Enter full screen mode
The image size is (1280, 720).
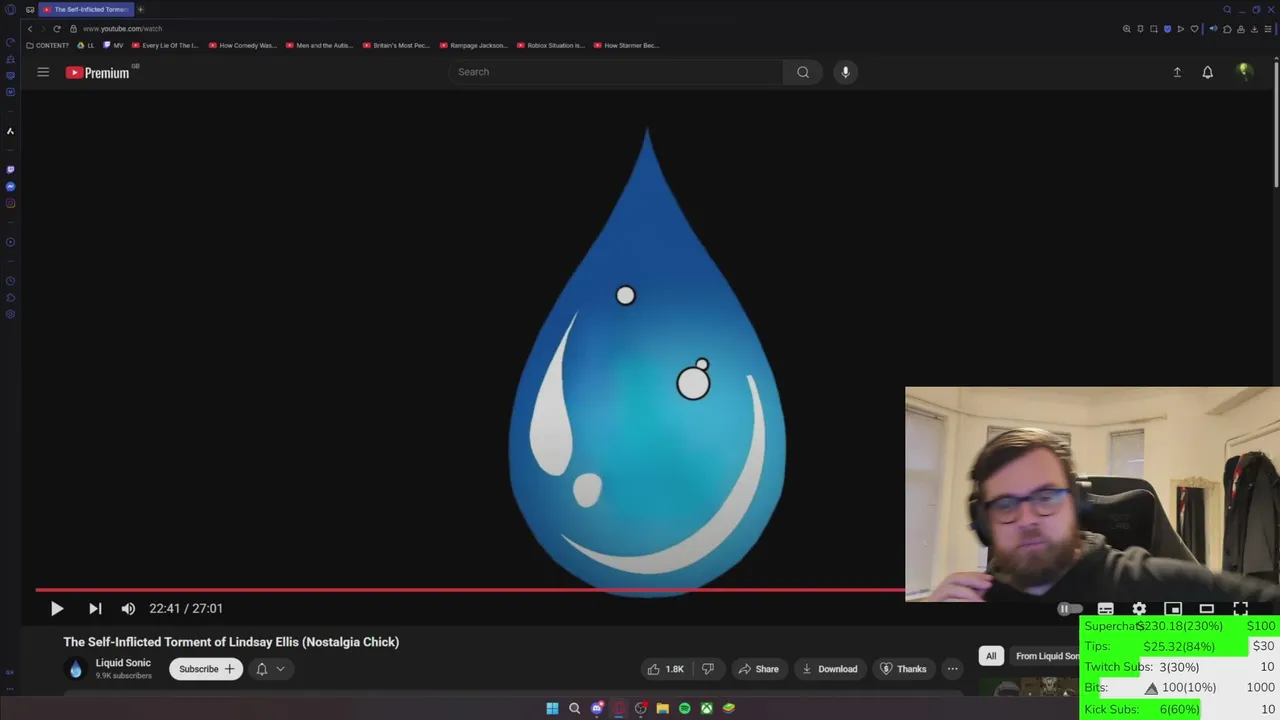(1240, 608)
